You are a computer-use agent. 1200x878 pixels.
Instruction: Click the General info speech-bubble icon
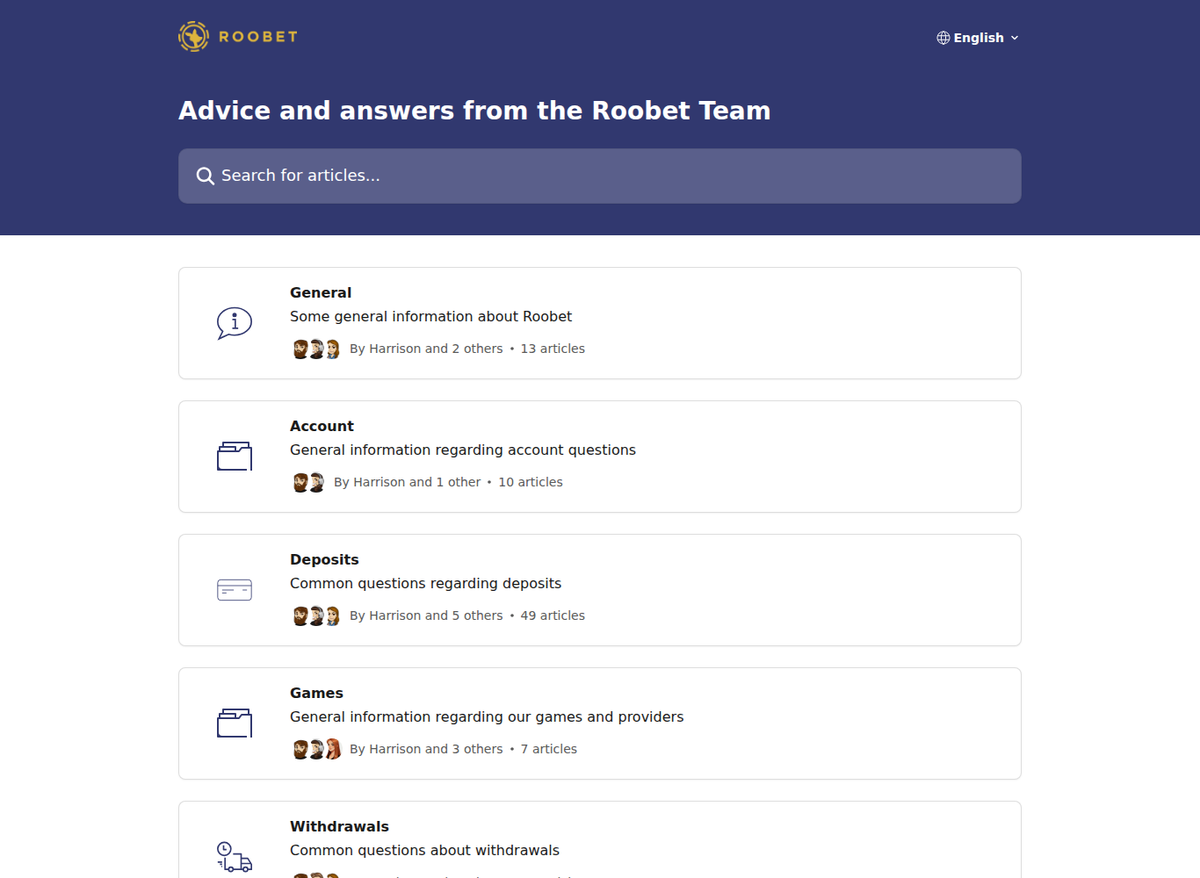click(x=234, y=323)
